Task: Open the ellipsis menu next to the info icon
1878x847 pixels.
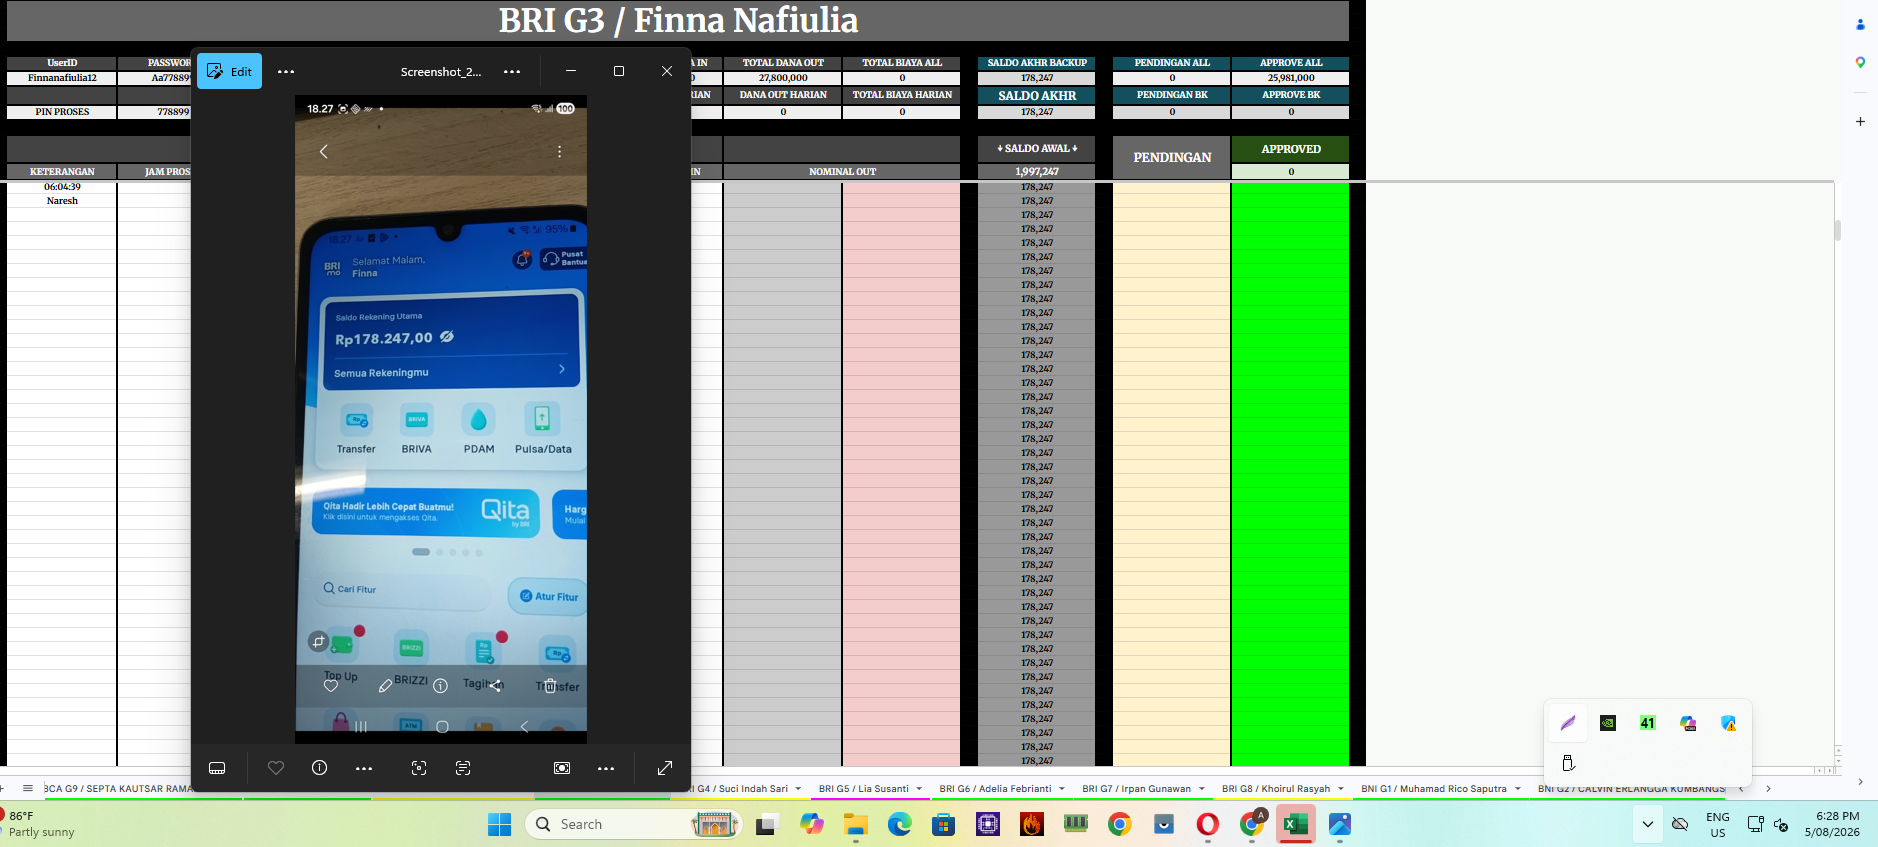Action: [x=364, y=768]
